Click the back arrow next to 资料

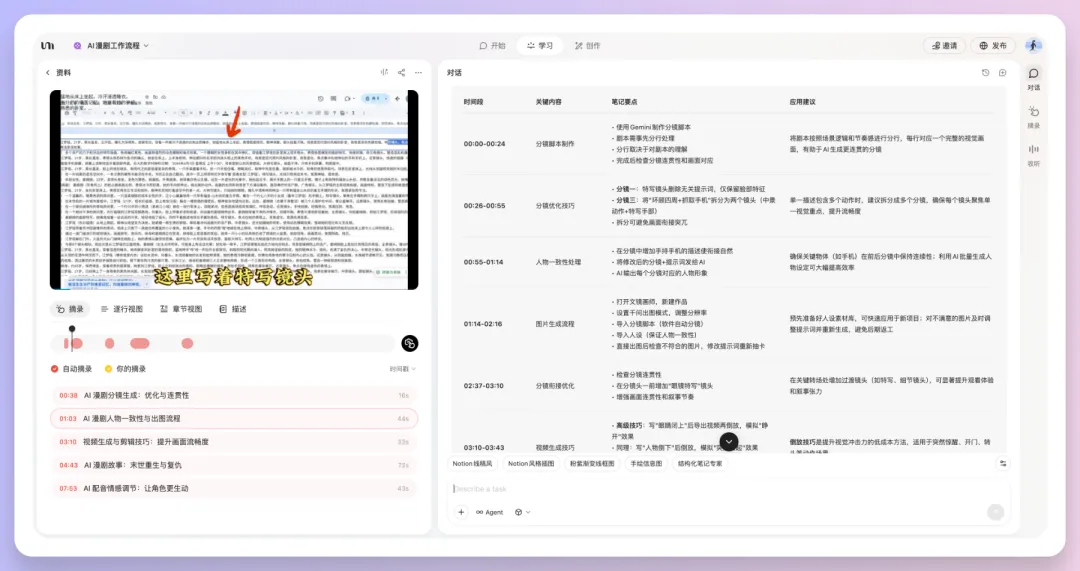tap(47, 73)
